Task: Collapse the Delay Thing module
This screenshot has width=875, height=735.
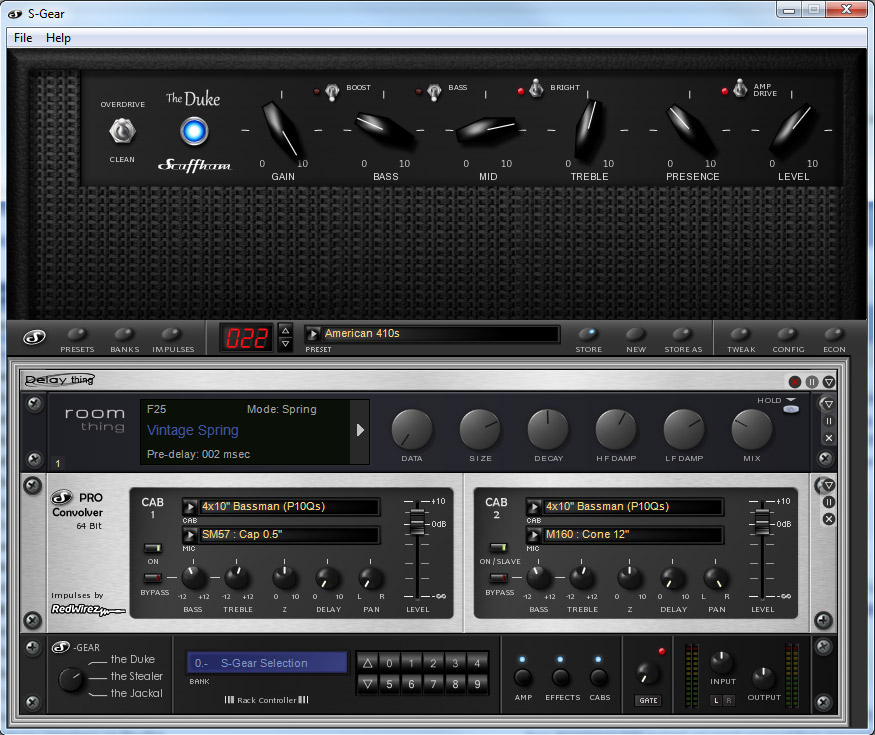Action: point(829,382)
